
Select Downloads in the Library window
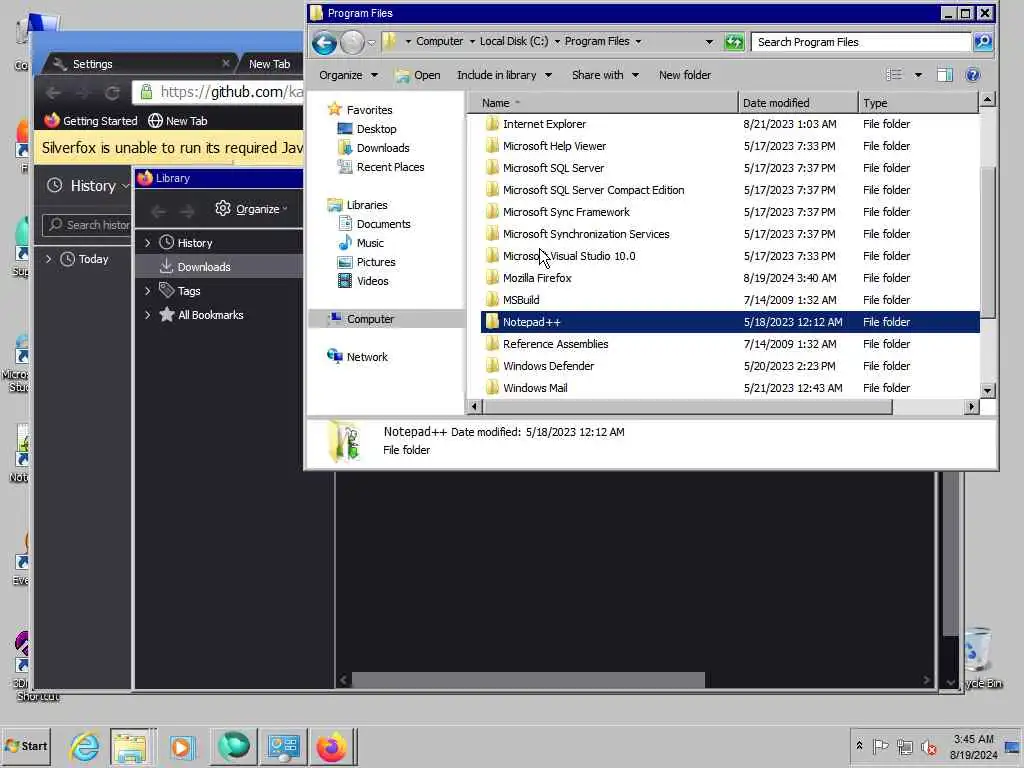click(x=219, y=266)
